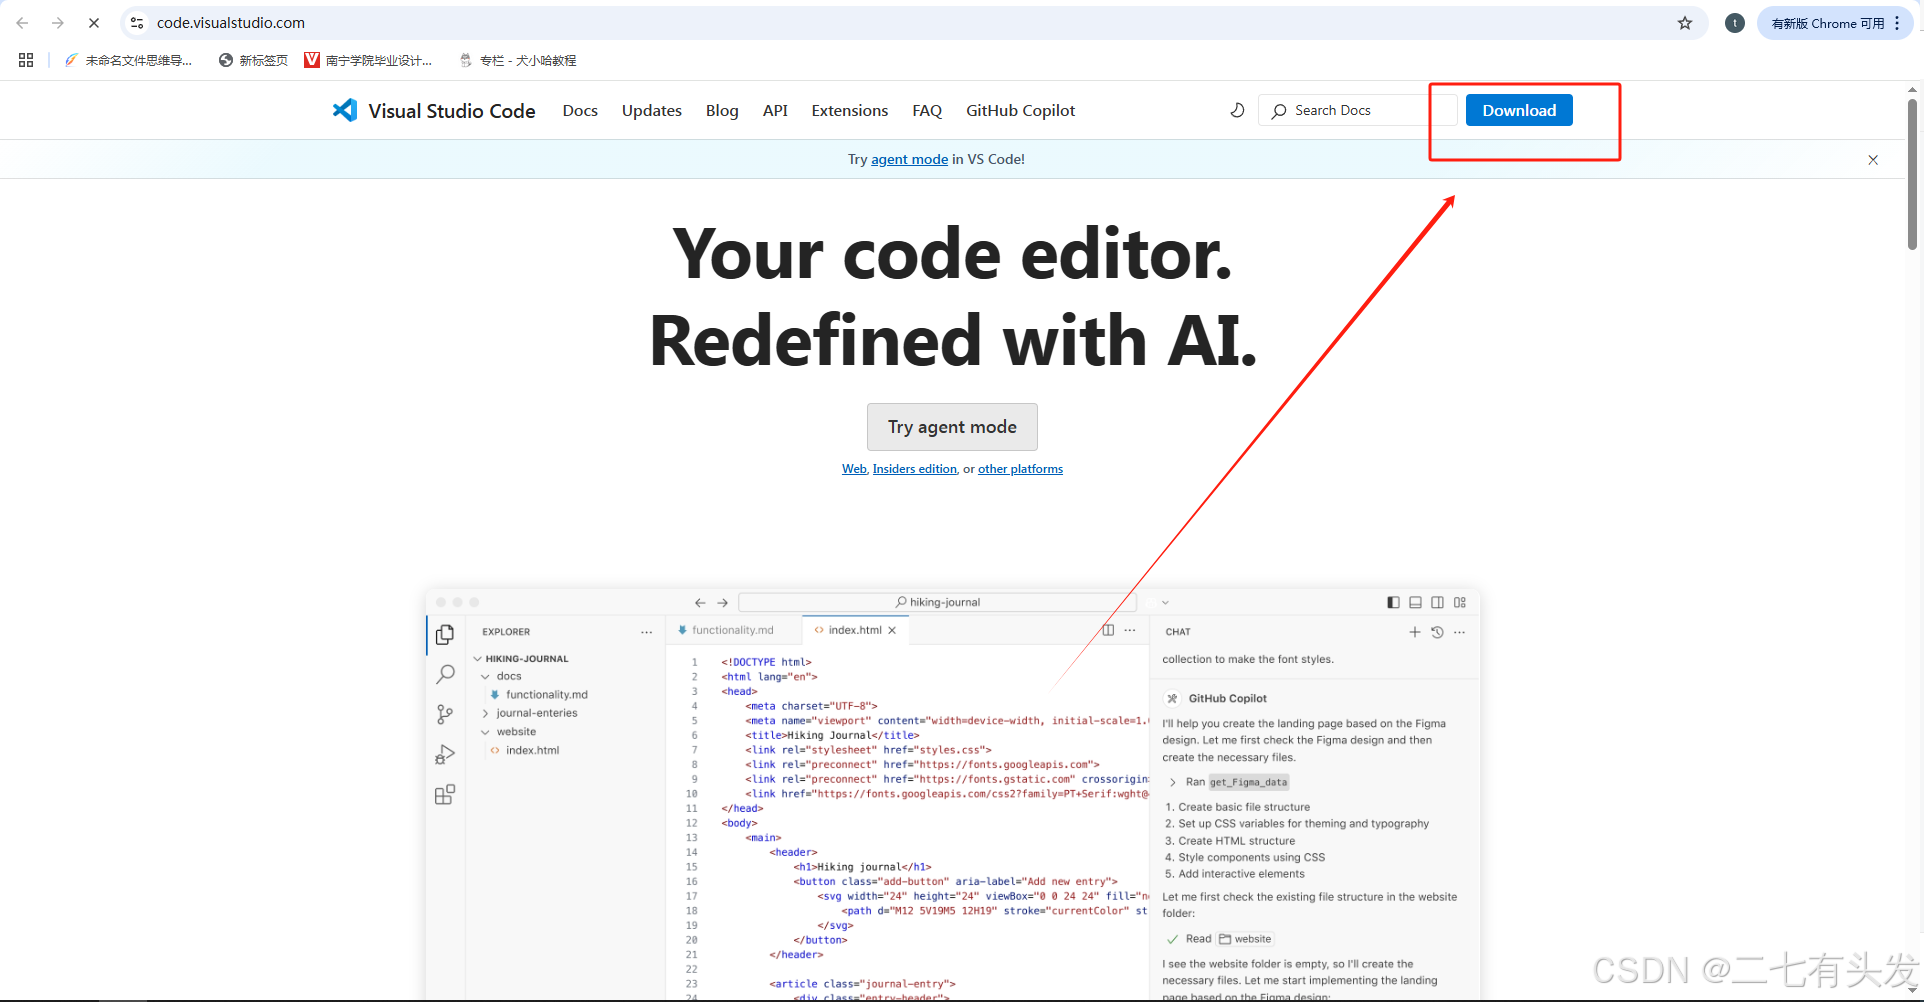Select the Explorer files icon in activity bar
Viewport: 1924px width, 1002px height.
[445, 634]
